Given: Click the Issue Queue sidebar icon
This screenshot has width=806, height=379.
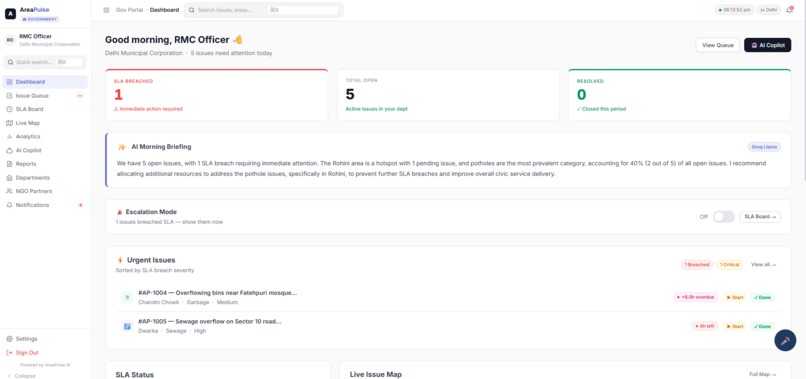Looking at the screenshot, I should (x=9, y=96).
